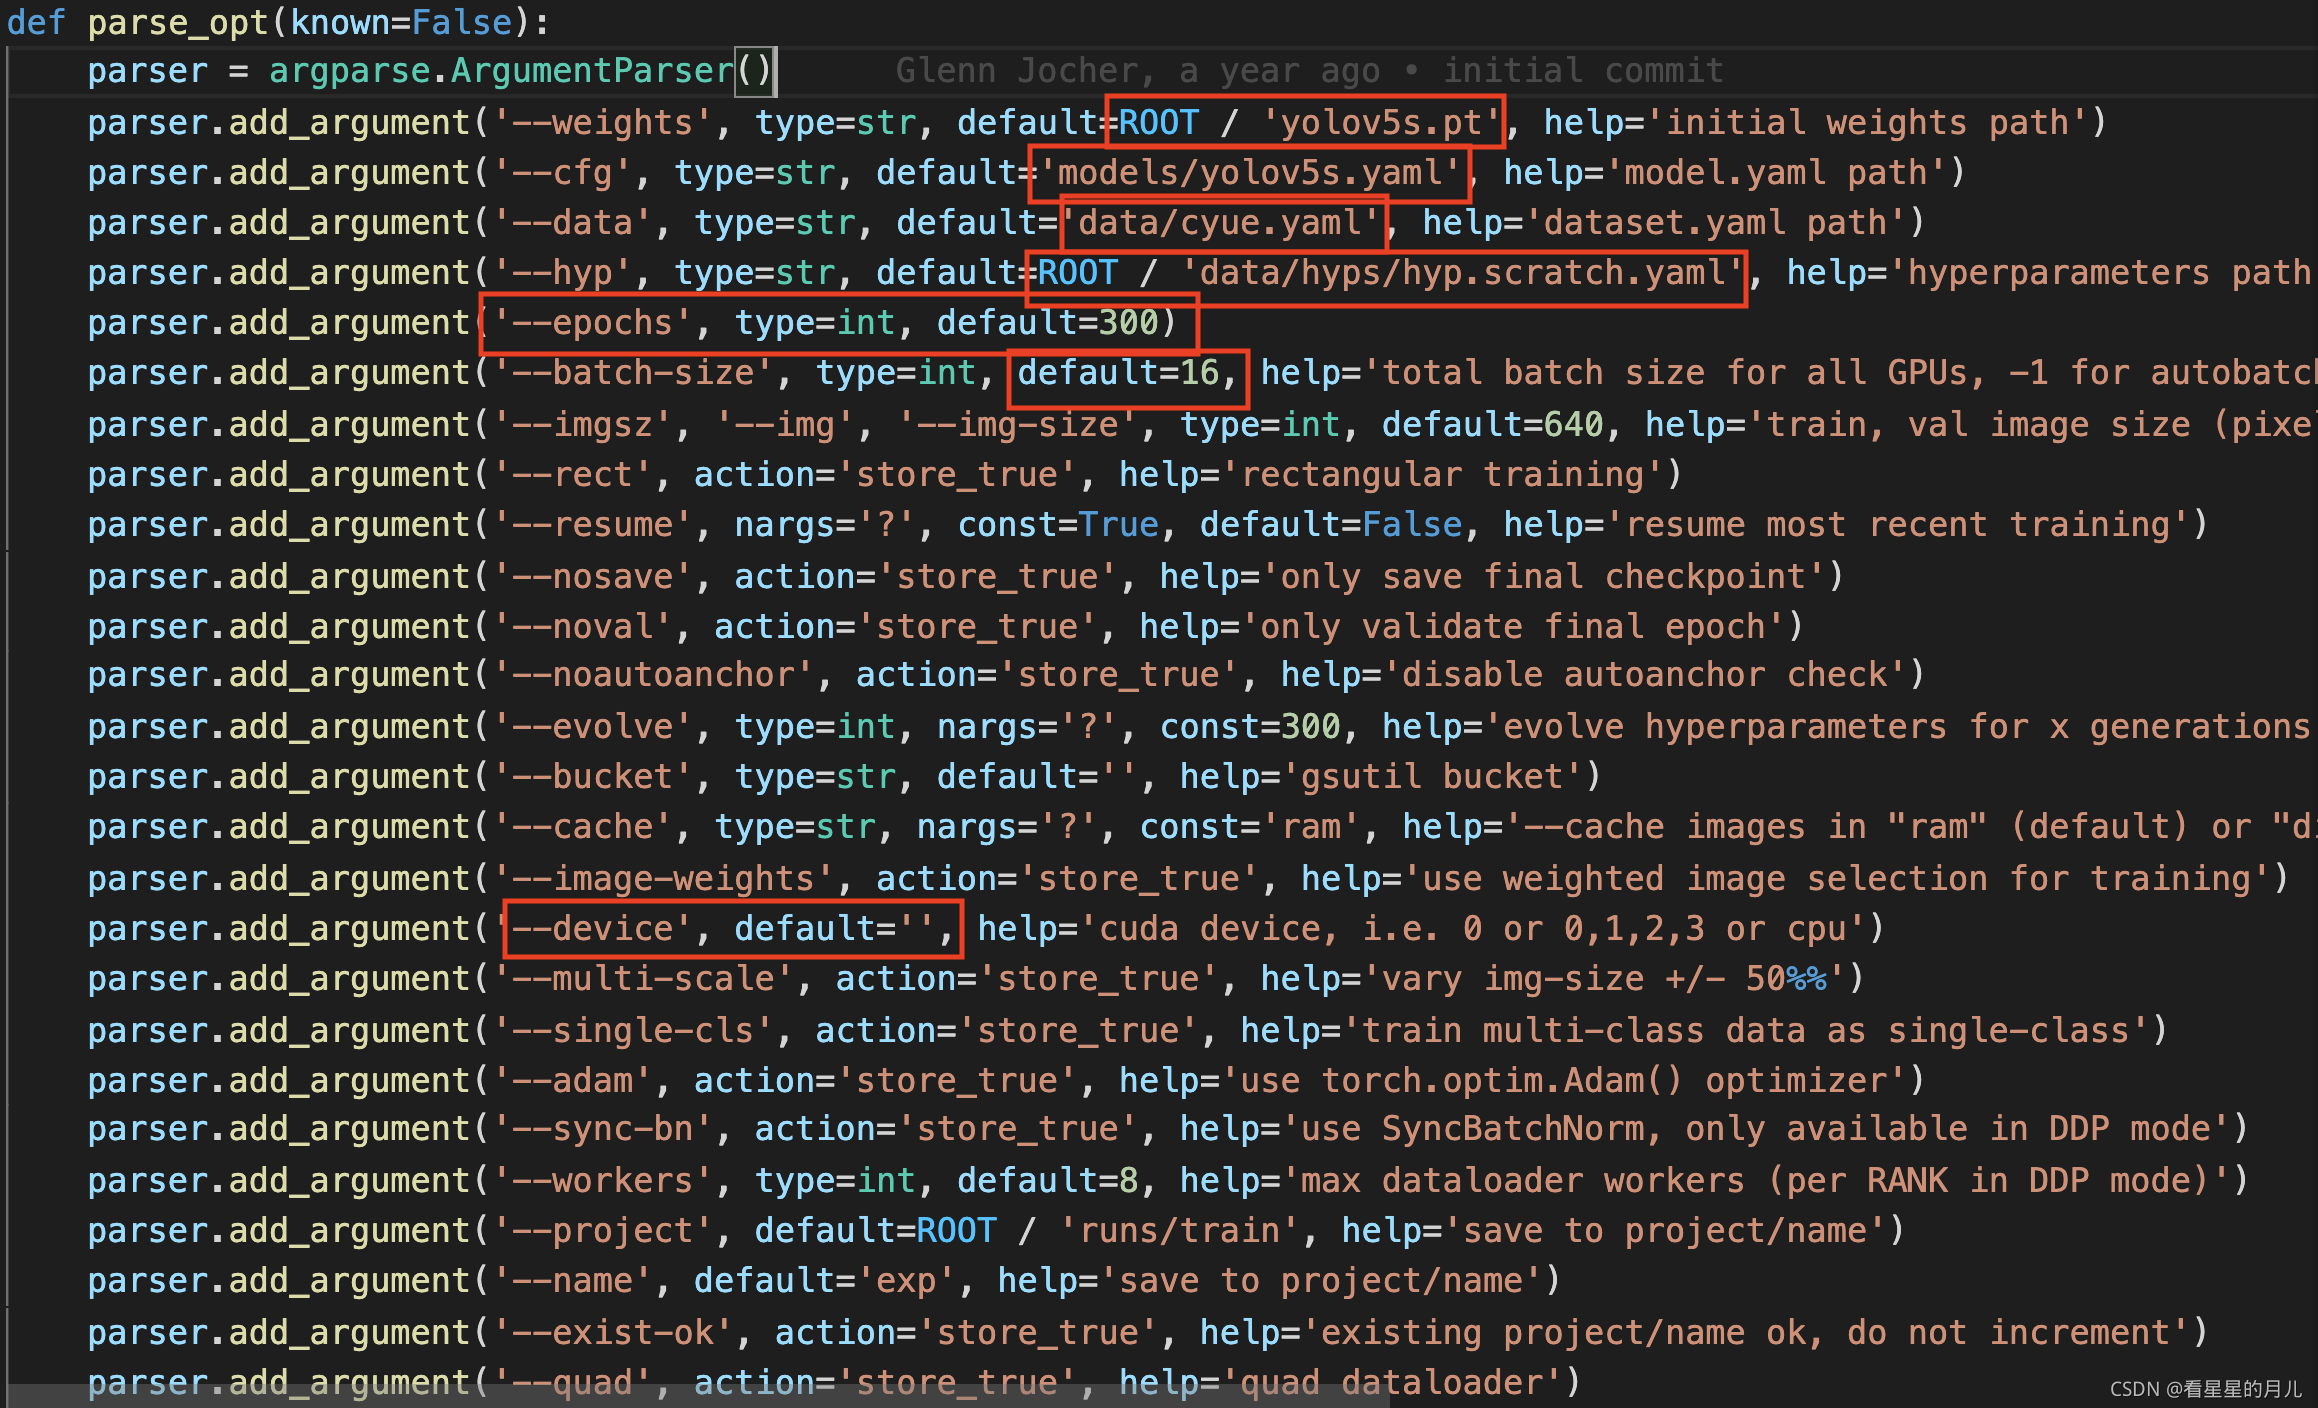The width and height of the screenshot is (2318, 1408).
Task: Click the '--bucket' argument string
Action: (x=593, y=777)
